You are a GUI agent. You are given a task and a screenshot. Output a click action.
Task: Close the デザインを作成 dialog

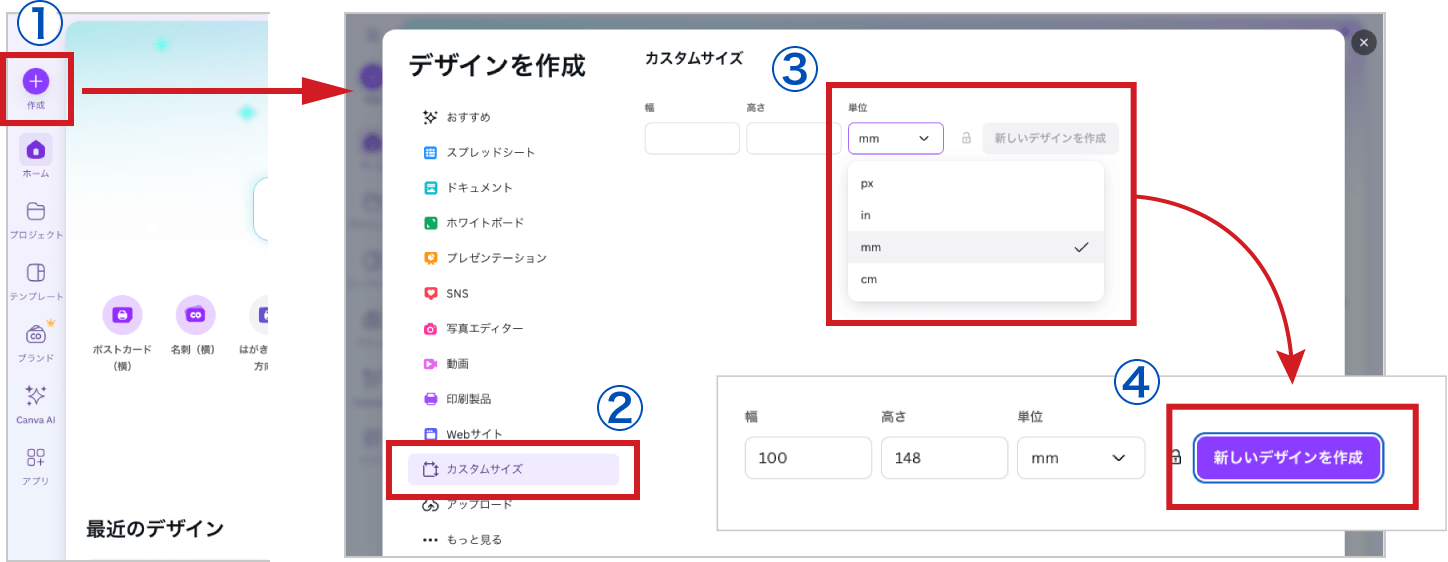[1364, 42]
